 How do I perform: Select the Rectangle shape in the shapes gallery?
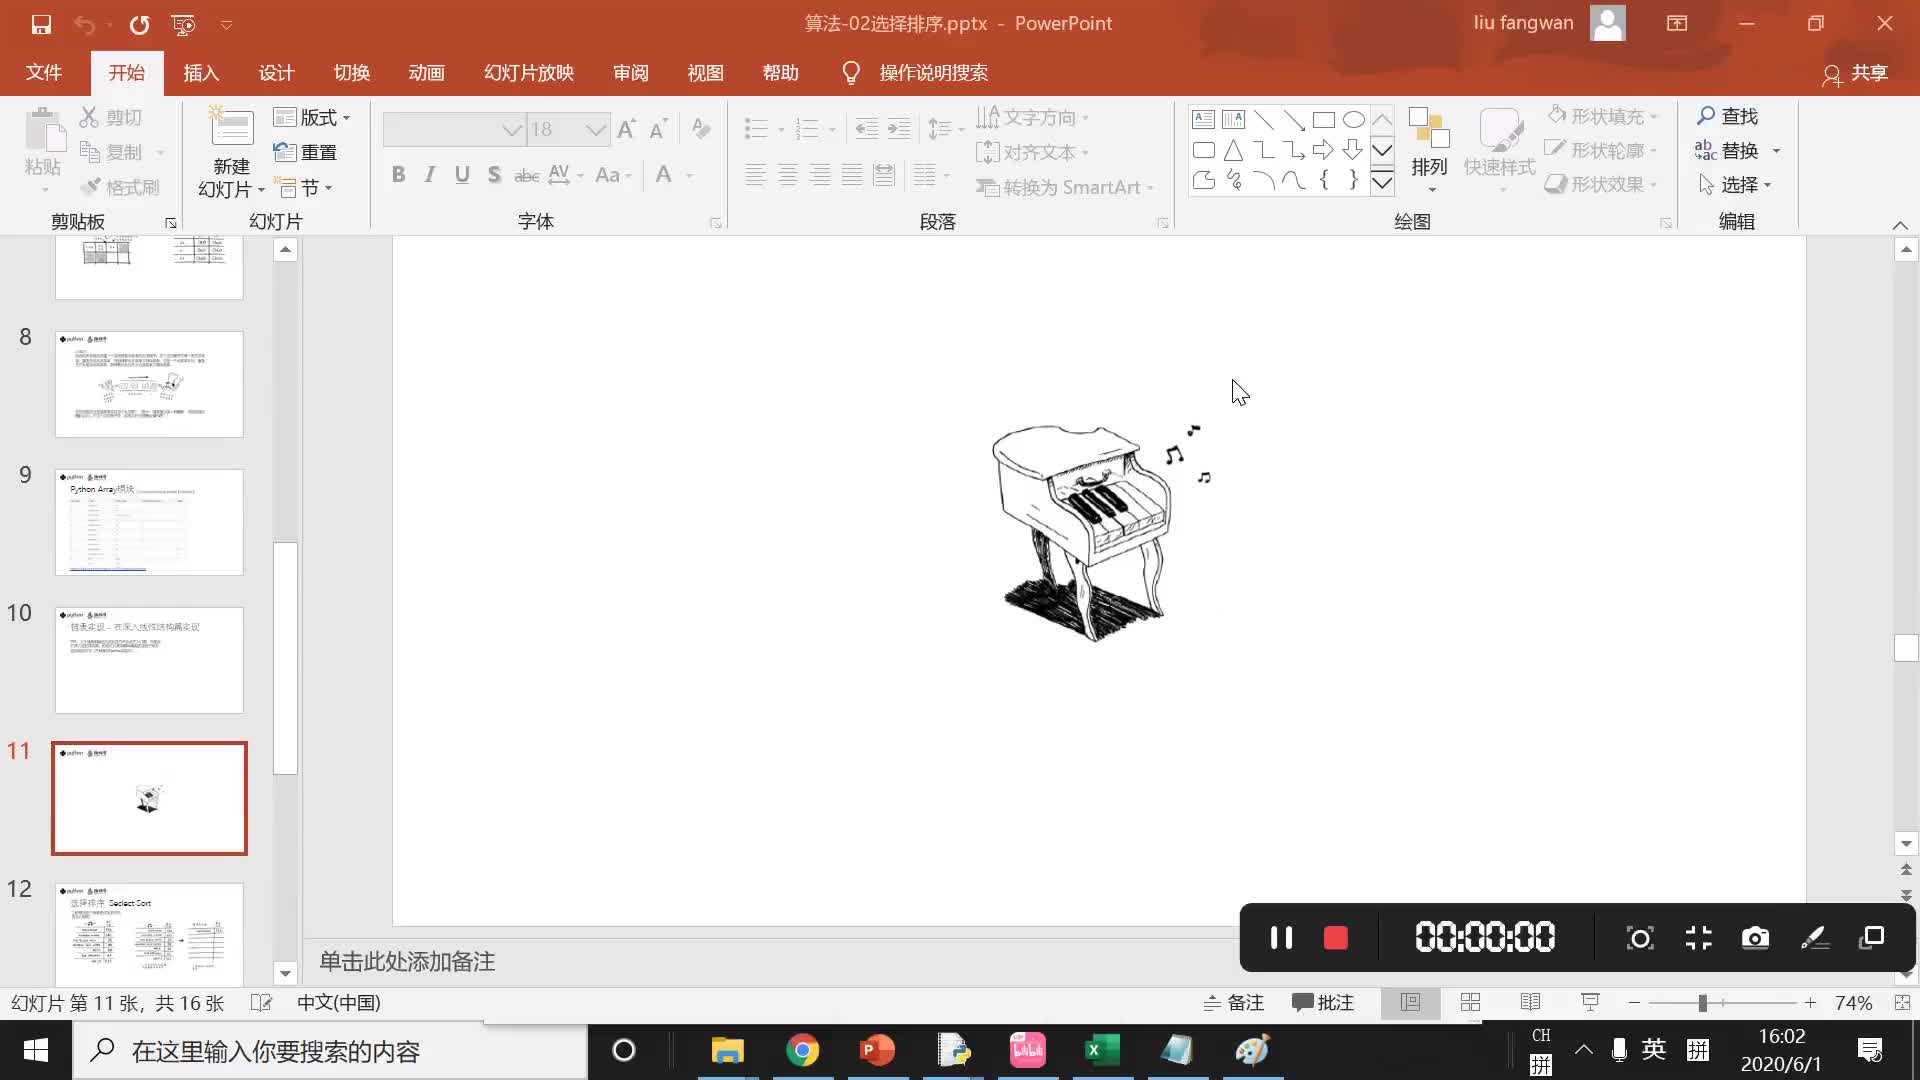pyautogui.click(x=1324, y=120)
